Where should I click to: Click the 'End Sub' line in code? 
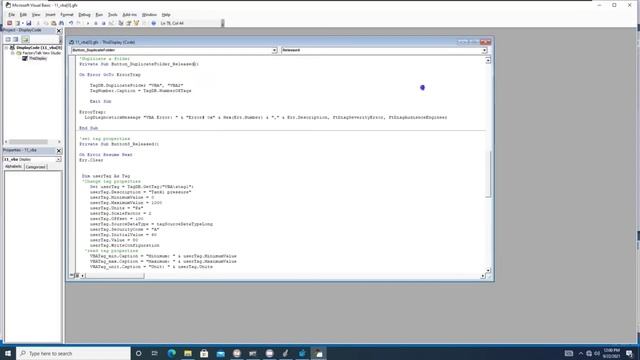click(89, 128)
